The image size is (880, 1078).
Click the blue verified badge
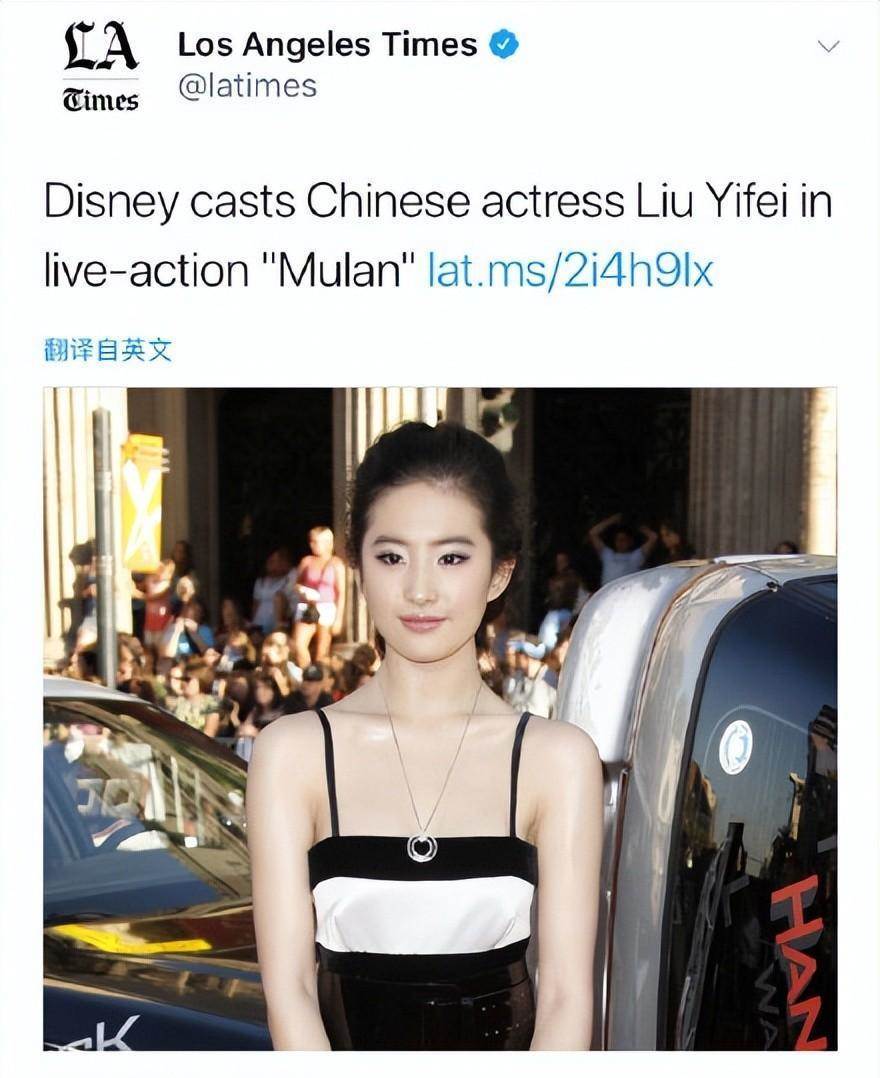504,45
